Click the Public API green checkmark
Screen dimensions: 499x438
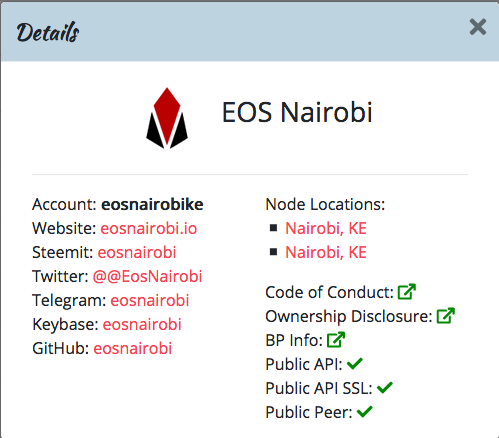pos(355,364)
